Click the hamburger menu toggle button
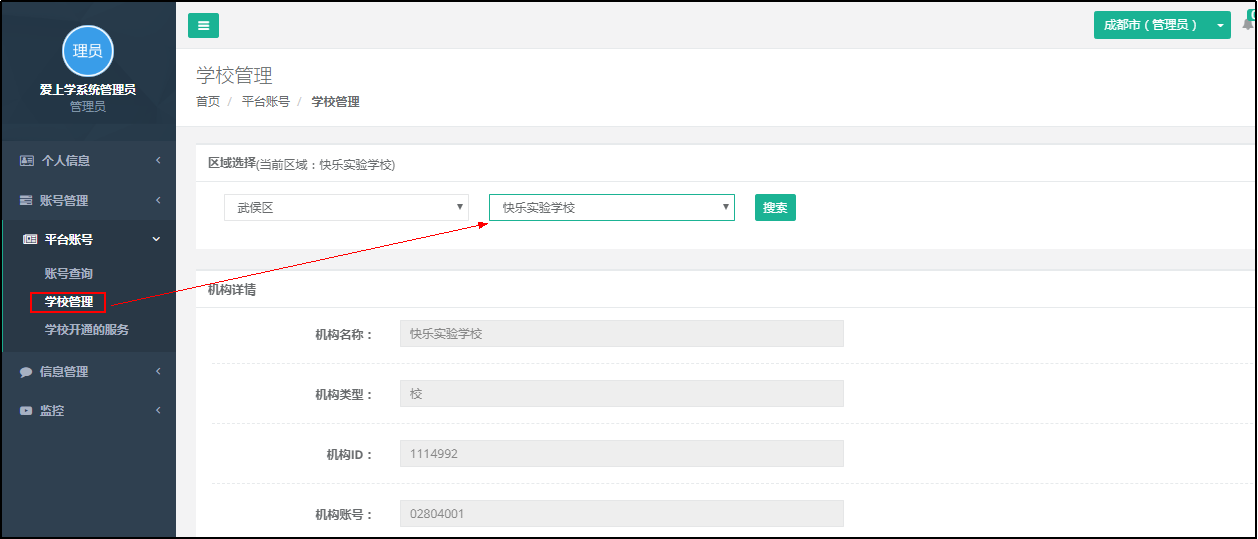This screenshot has height=539, width=1258. [203, 26]
